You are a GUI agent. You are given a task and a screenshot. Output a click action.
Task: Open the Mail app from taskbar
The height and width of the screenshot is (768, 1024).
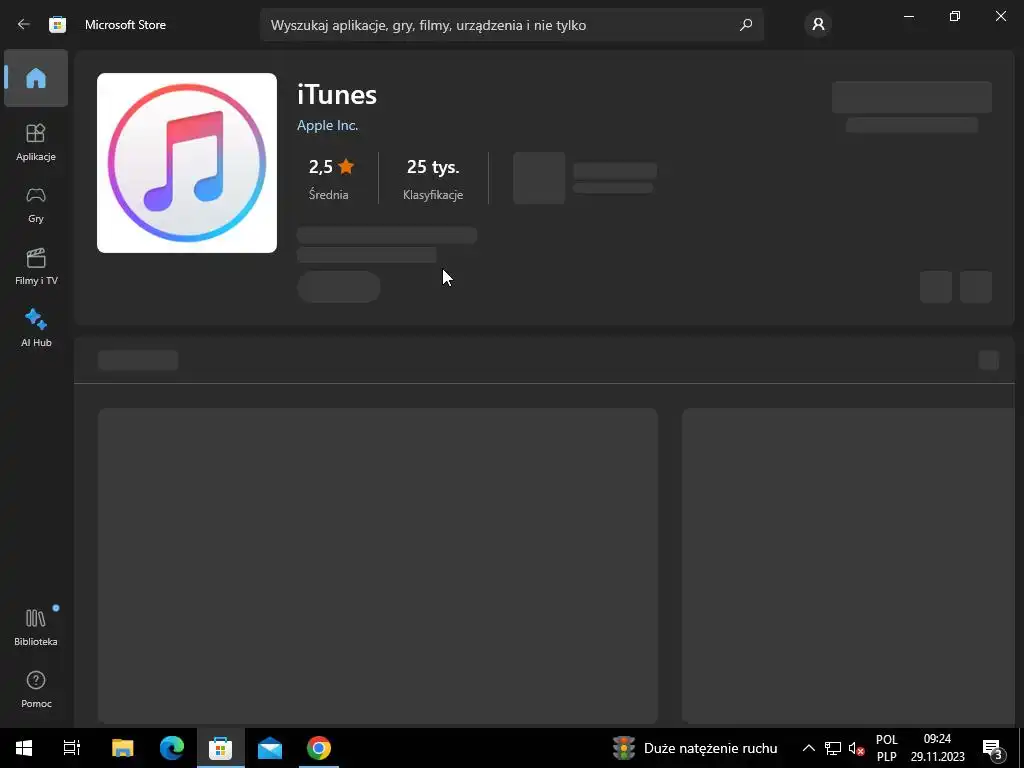click(270, 748)
